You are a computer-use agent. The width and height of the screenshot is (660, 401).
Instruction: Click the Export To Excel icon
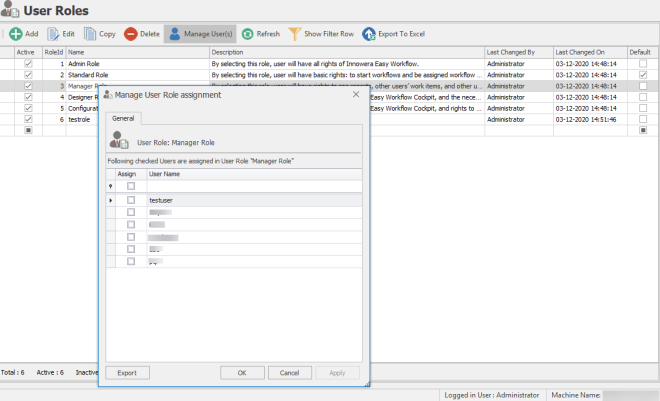[x=369, y=34]
